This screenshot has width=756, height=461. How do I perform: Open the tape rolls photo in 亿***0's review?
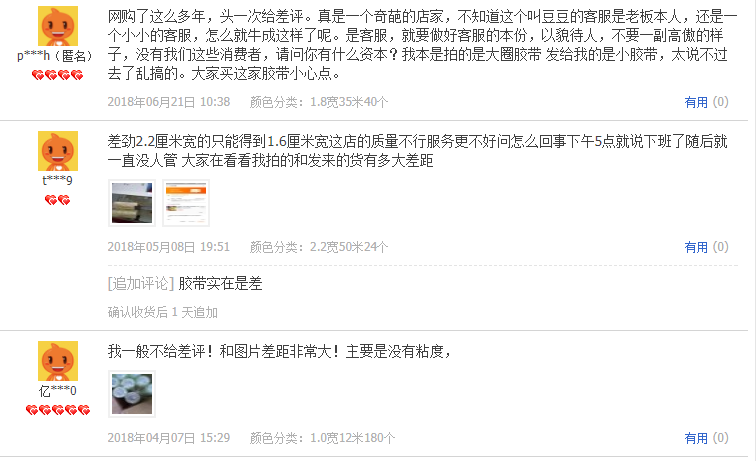tap(132, 394)
